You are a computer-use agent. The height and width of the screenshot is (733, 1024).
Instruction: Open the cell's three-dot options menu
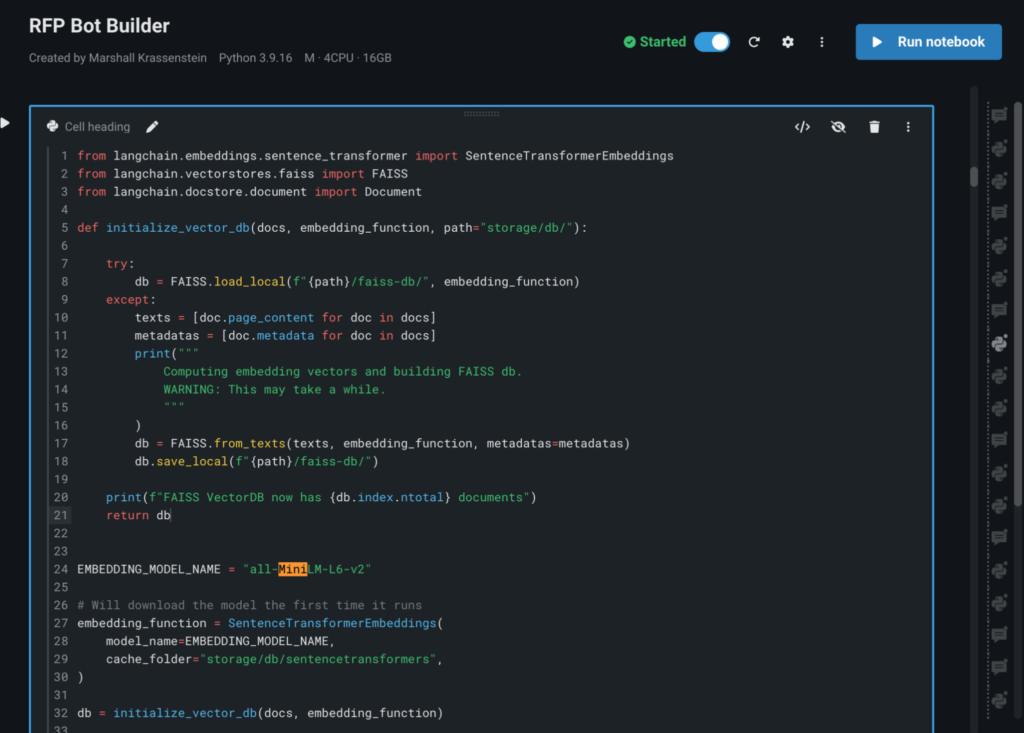point(908,127)
